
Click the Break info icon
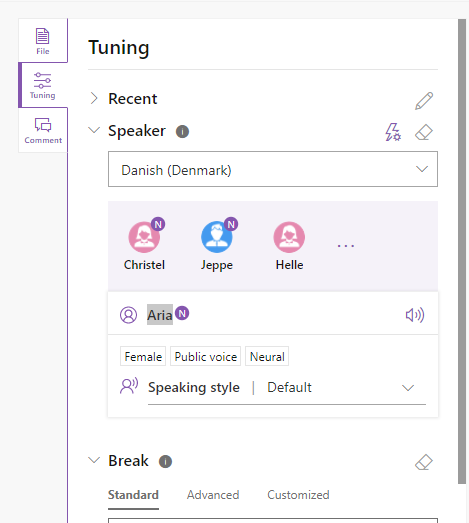click(165, 462)
